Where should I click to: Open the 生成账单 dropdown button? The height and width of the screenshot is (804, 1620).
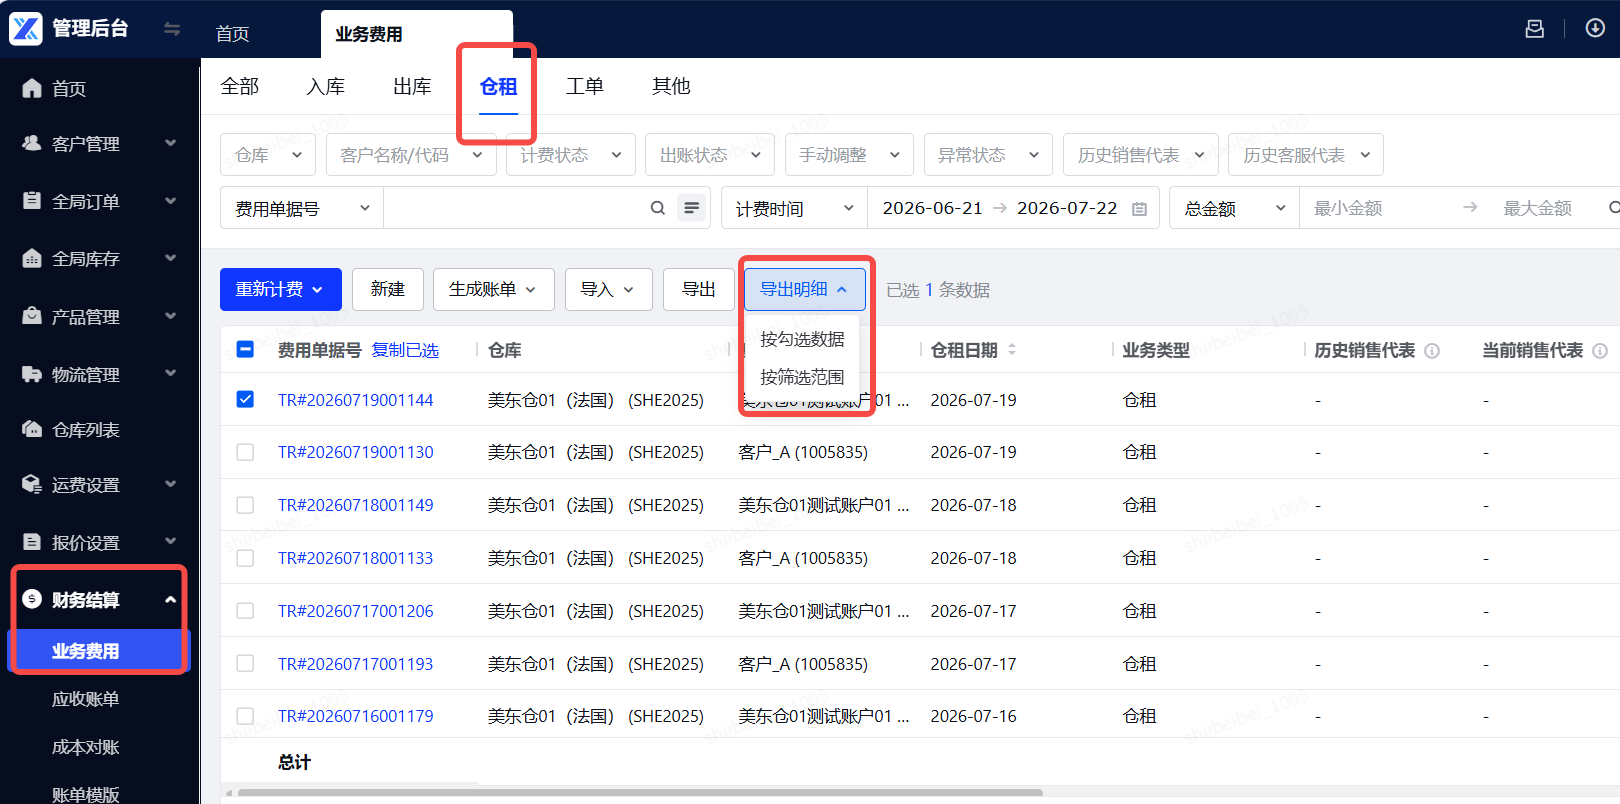[x=494, y=289]
